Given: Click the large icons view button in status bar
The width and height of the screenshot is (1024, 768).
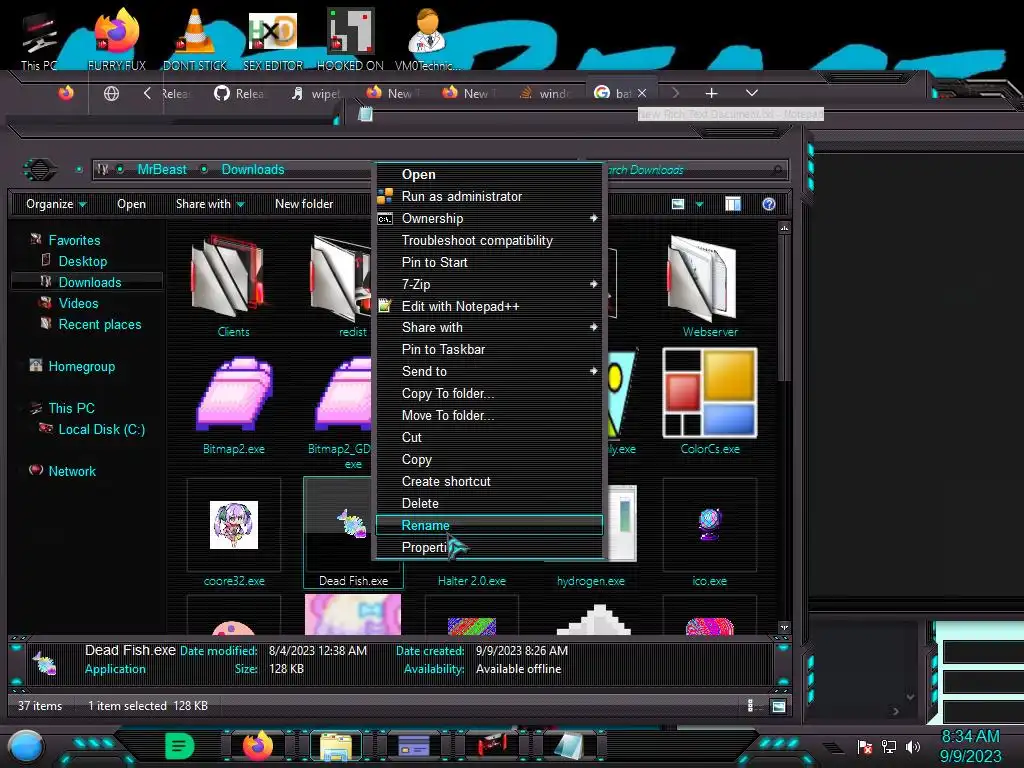Looking at the screenshot, I should click(x=778, y=706).
